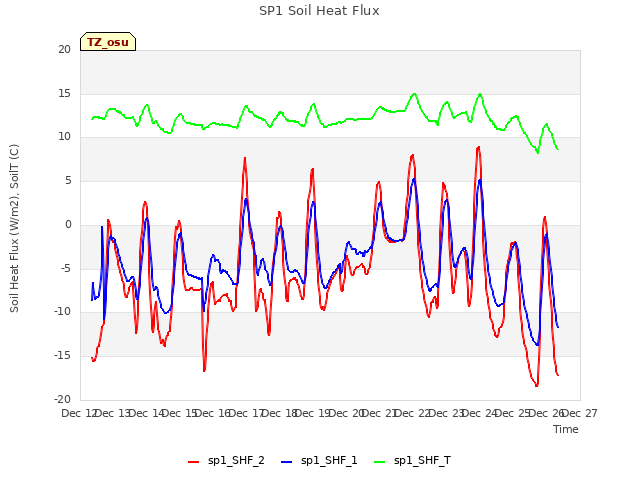Click the y-axis value 0
This screenshot has width=640, height=480.
(68, 224)
